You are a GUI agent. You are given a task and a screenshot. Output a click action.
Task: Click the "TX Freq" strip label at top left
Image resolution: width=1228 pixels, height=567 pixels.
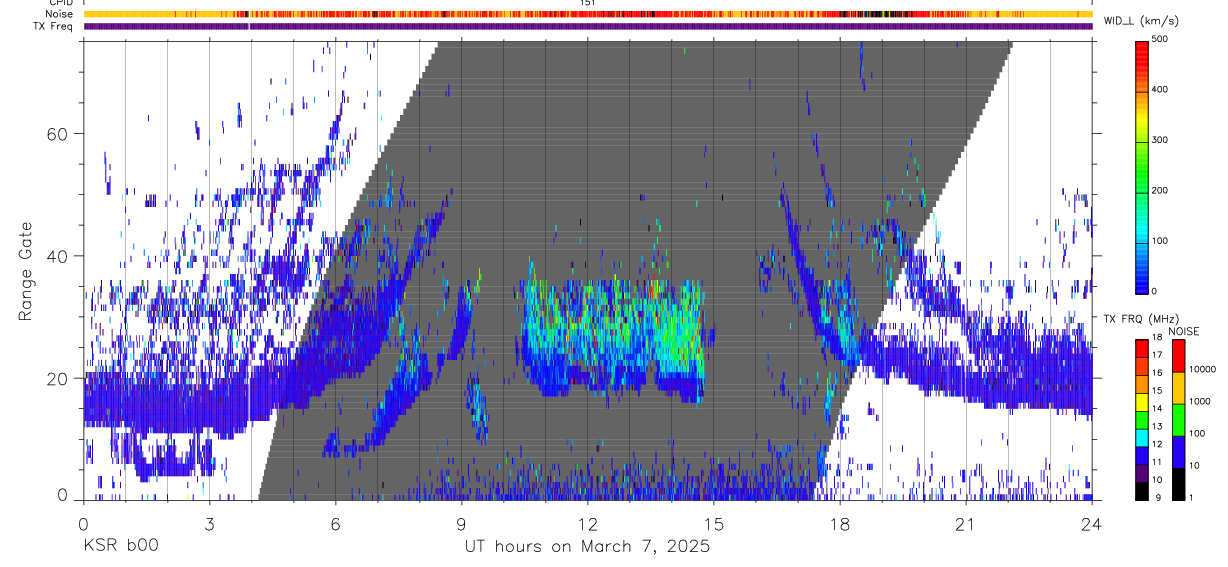(x=54, y=26)
